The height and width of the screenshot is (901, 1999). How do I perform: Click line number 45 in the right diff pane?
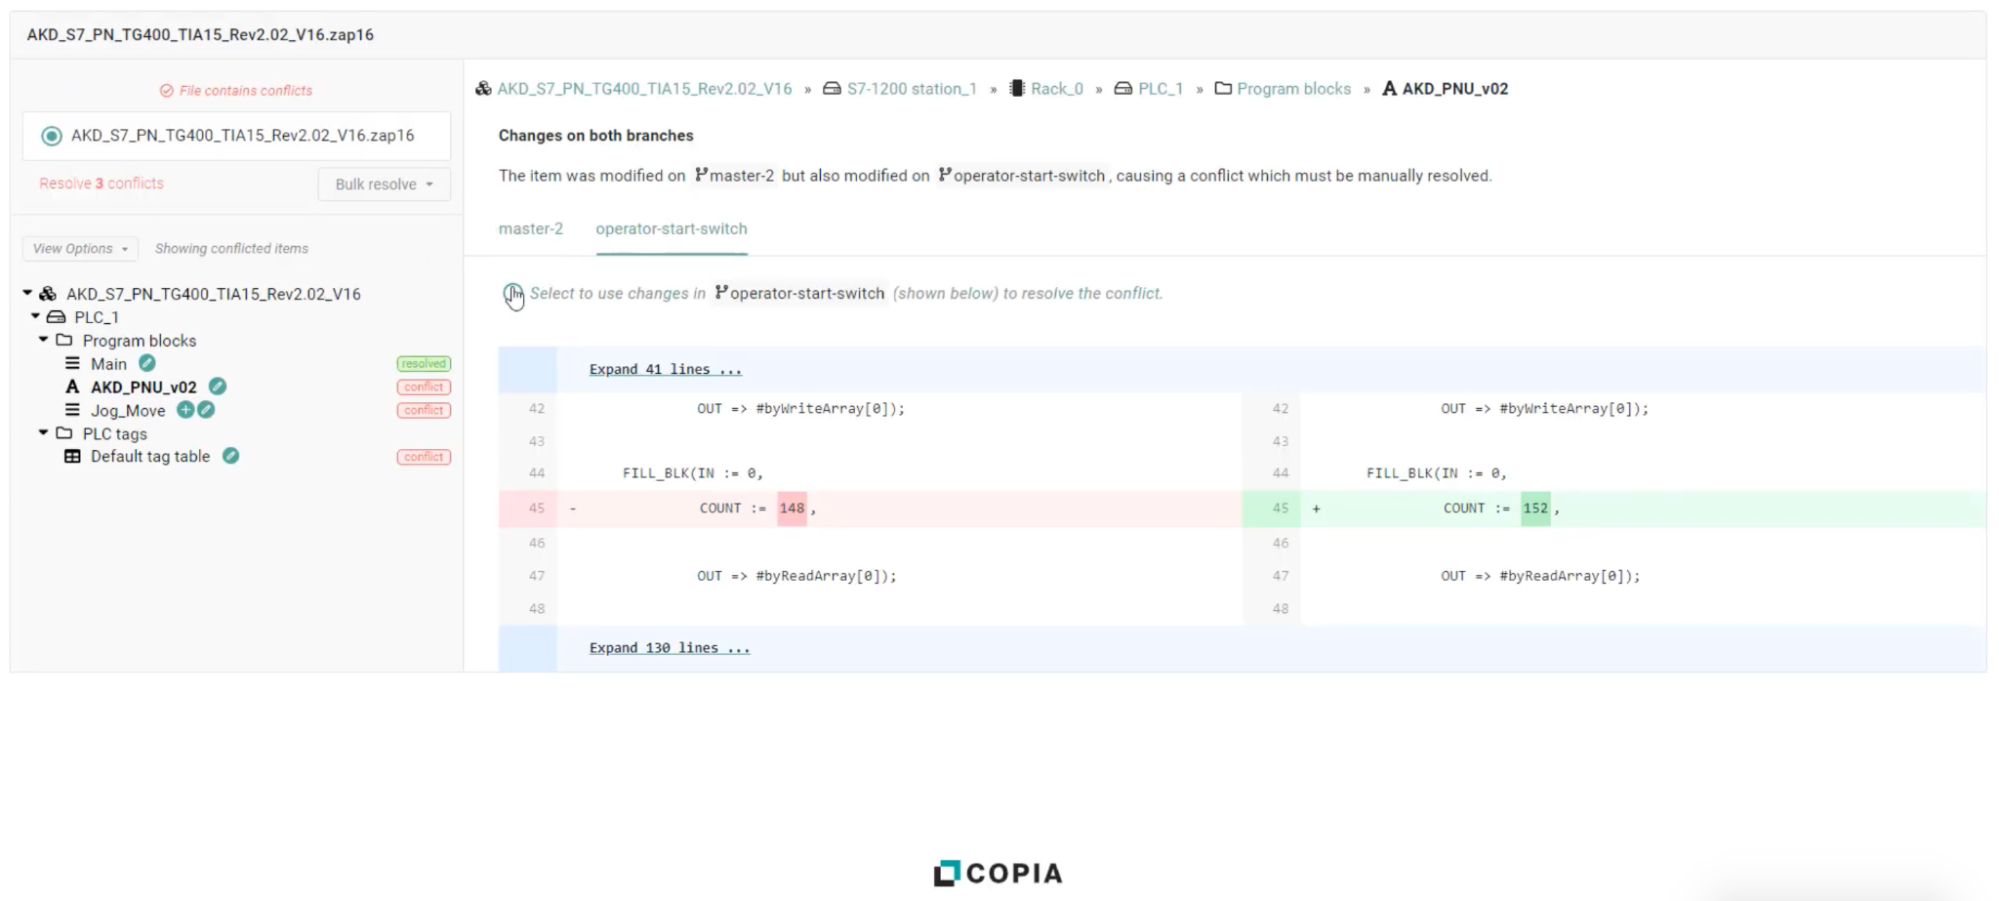[x=1280, y=508]
